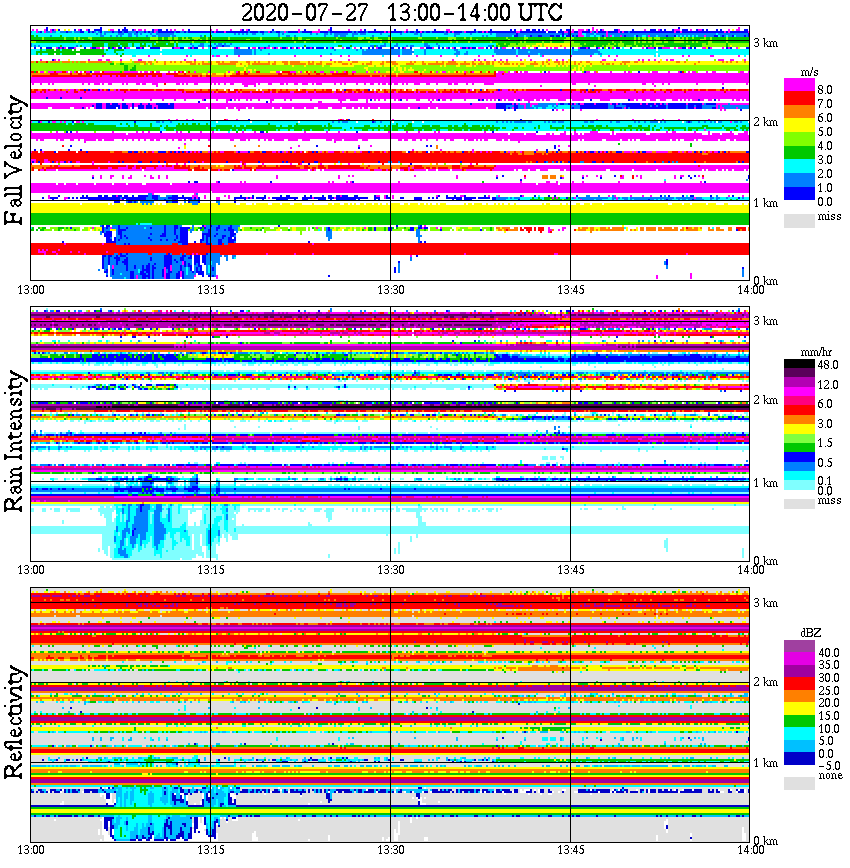Click the grey miss swatch in rain legend
Screen dimensions: 850x868
pos(799,503)
